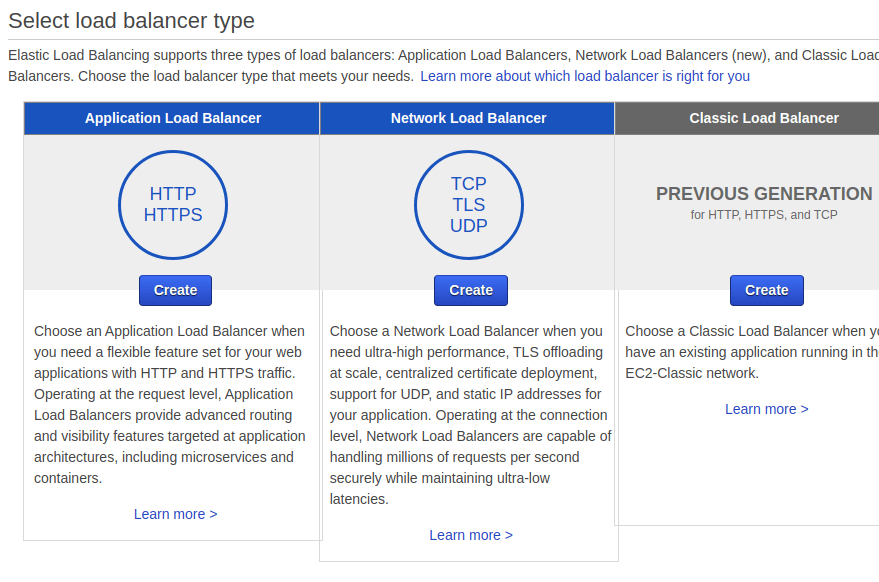Open Learn more under Application Load Balancer

175,514
